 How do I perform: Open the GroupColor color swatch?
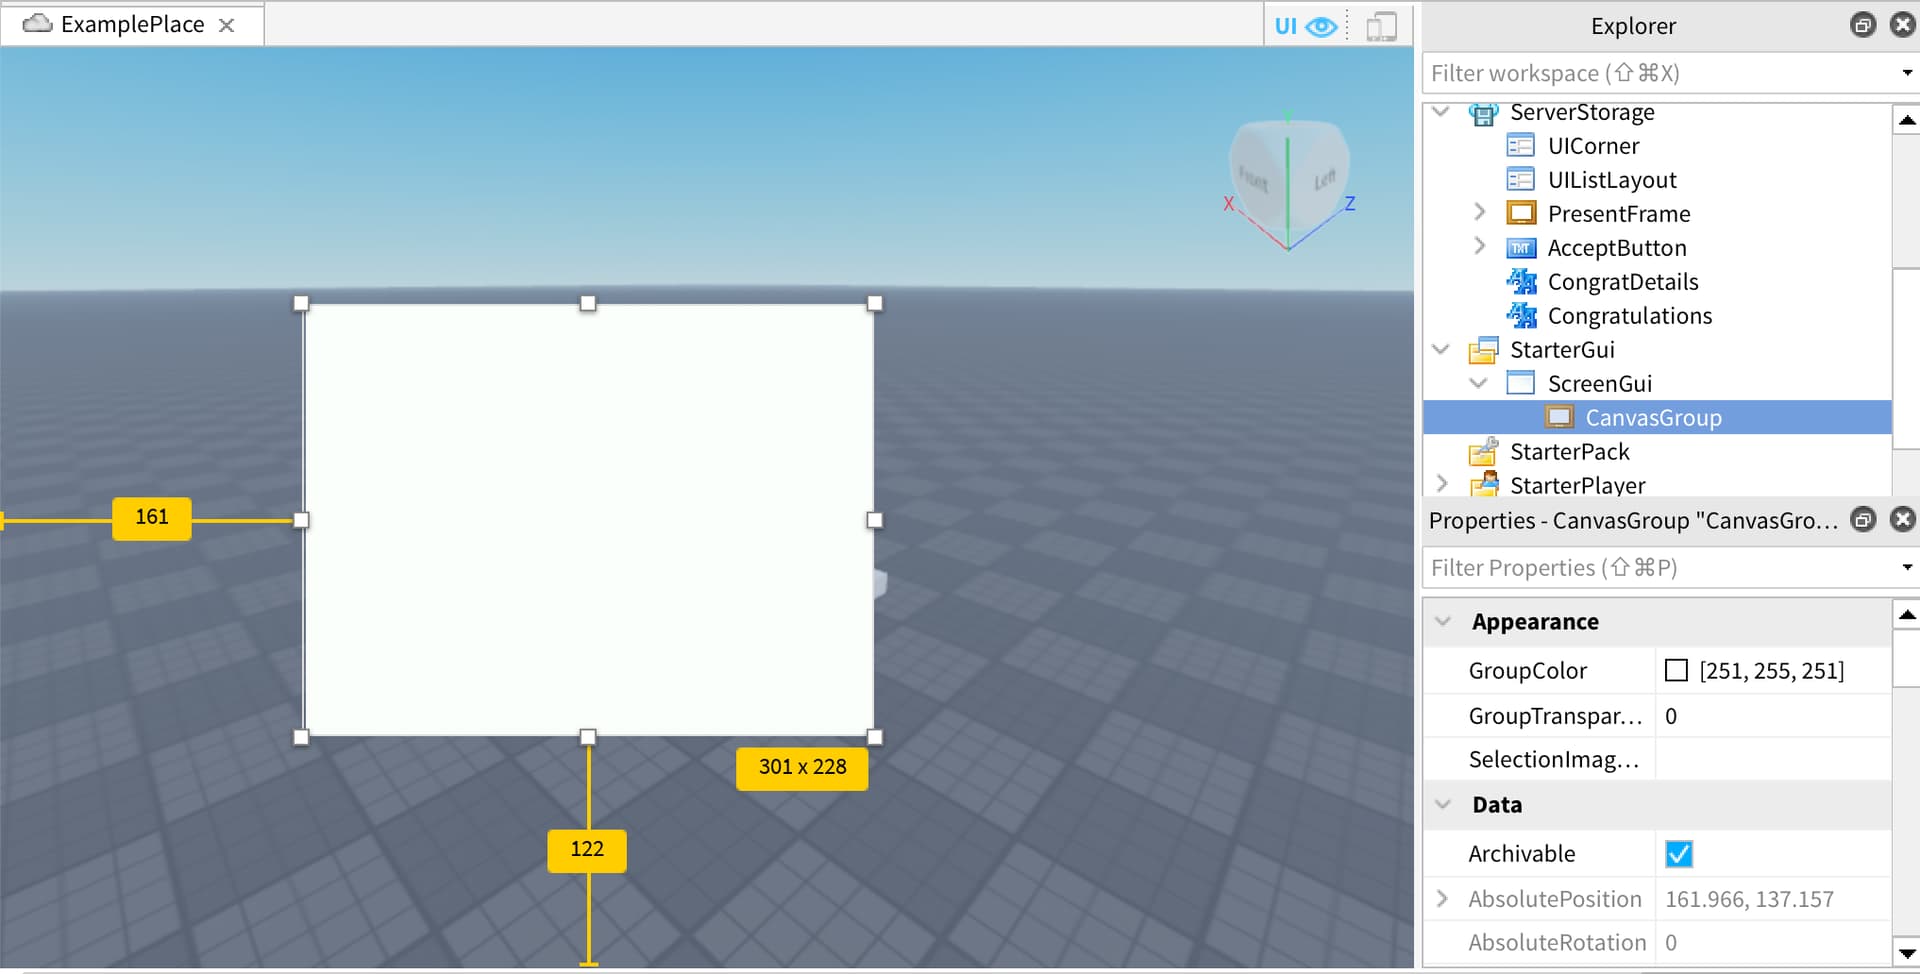(x=1676, y=670)
